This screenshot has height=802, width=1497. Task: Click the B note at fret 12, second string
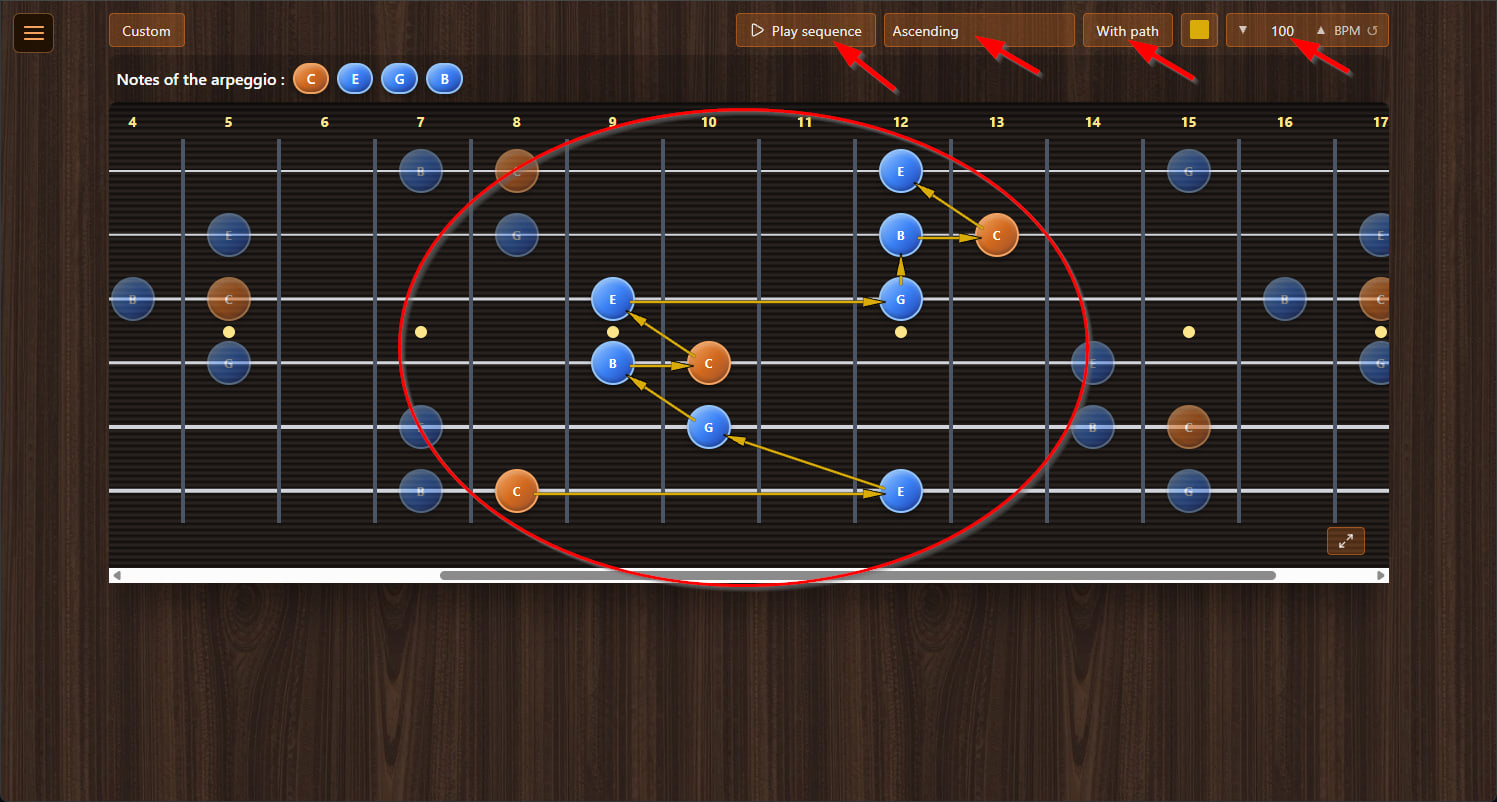901,235
